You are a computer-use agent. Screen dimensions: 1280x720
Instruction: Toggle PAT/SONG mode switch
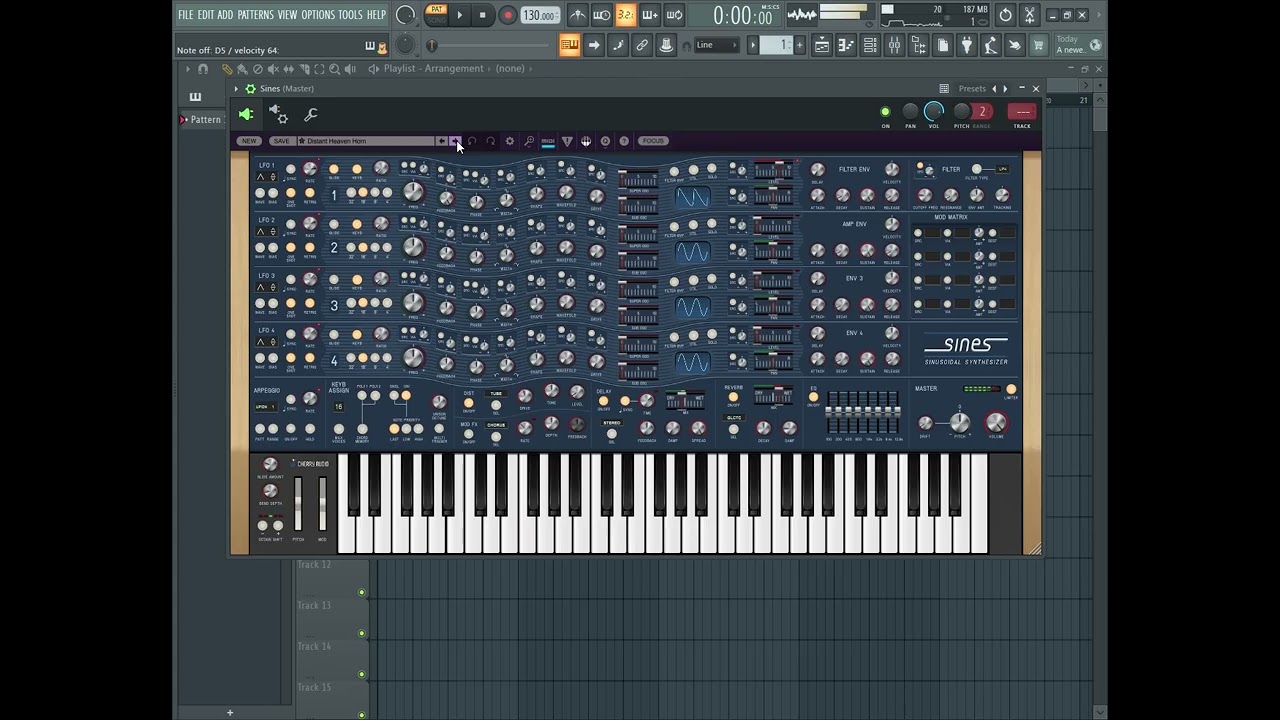coord(436,14)
